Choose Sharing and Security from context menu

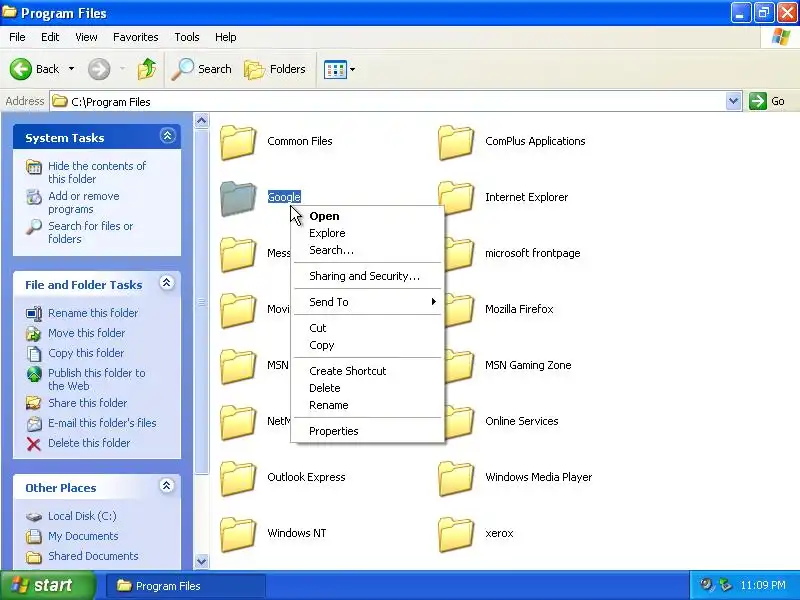367,276
